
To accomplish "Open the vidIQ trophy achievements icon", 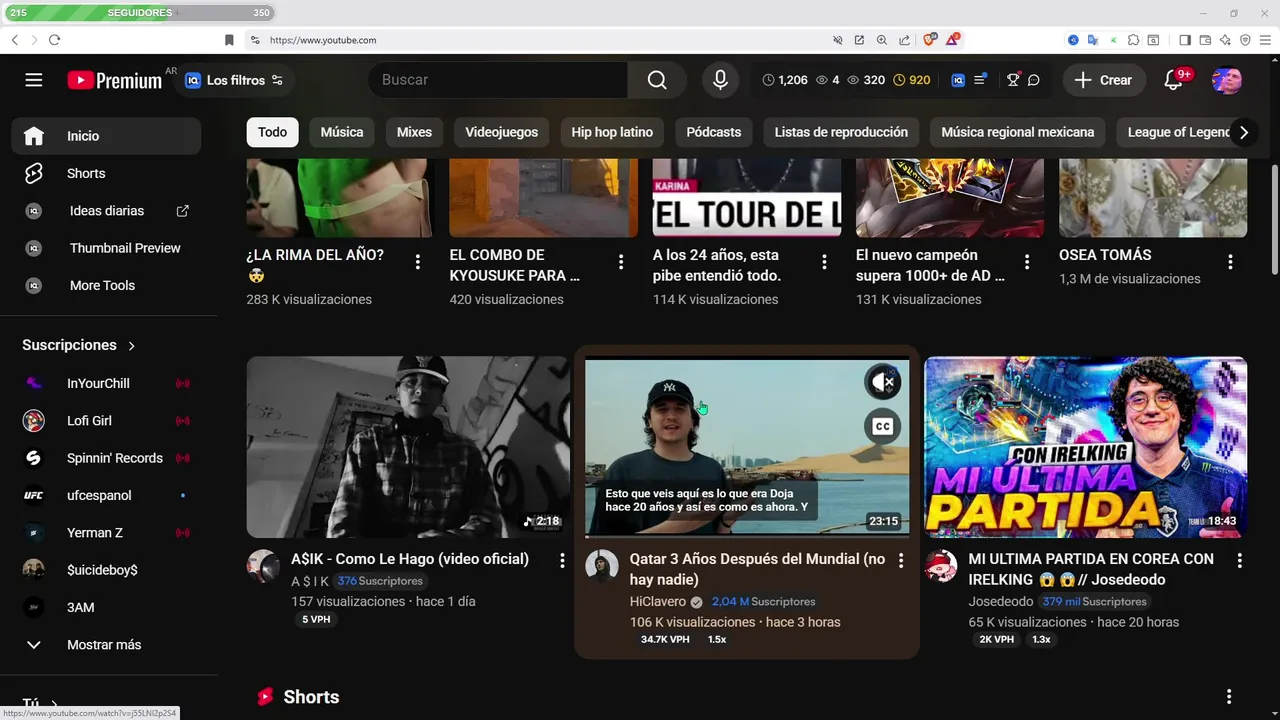I will click(1012, 80).
